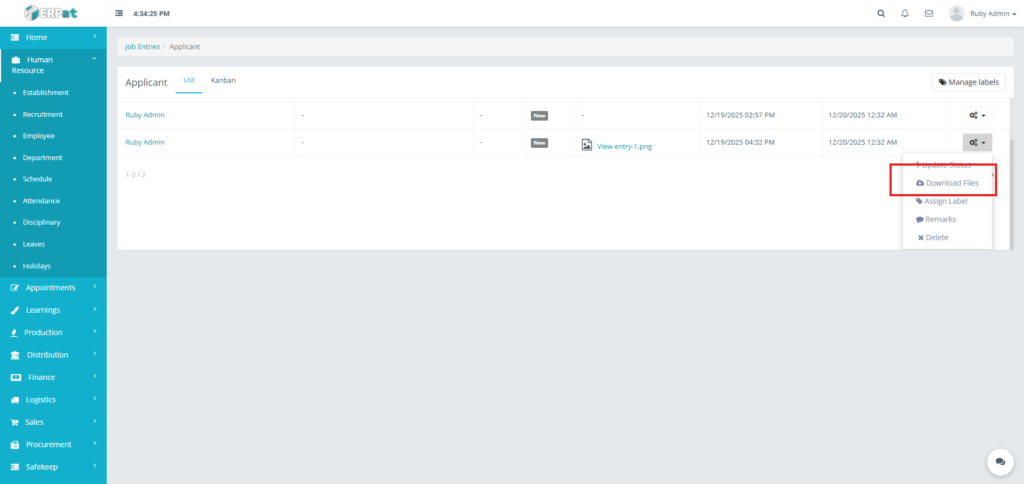Screen dimensions: 1024x484
Task: Click the Sales cart icon
Action: point(15,423)
